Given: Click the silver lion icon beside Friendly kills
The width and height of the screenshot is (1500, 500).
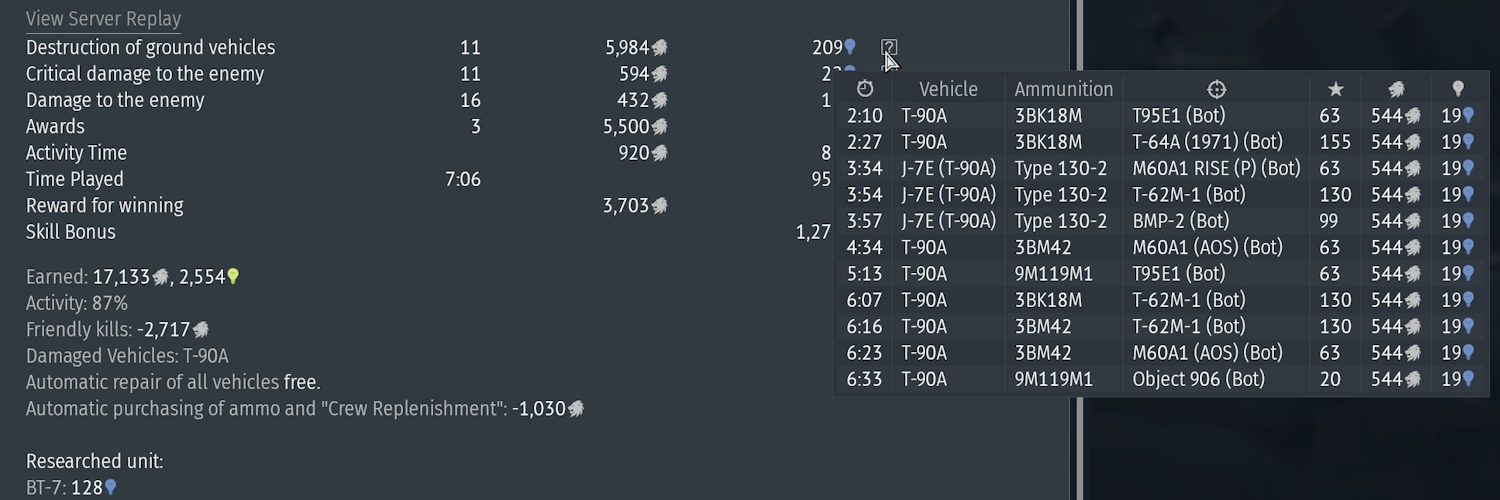Looking at the screenshot, I should coord(201,329).
